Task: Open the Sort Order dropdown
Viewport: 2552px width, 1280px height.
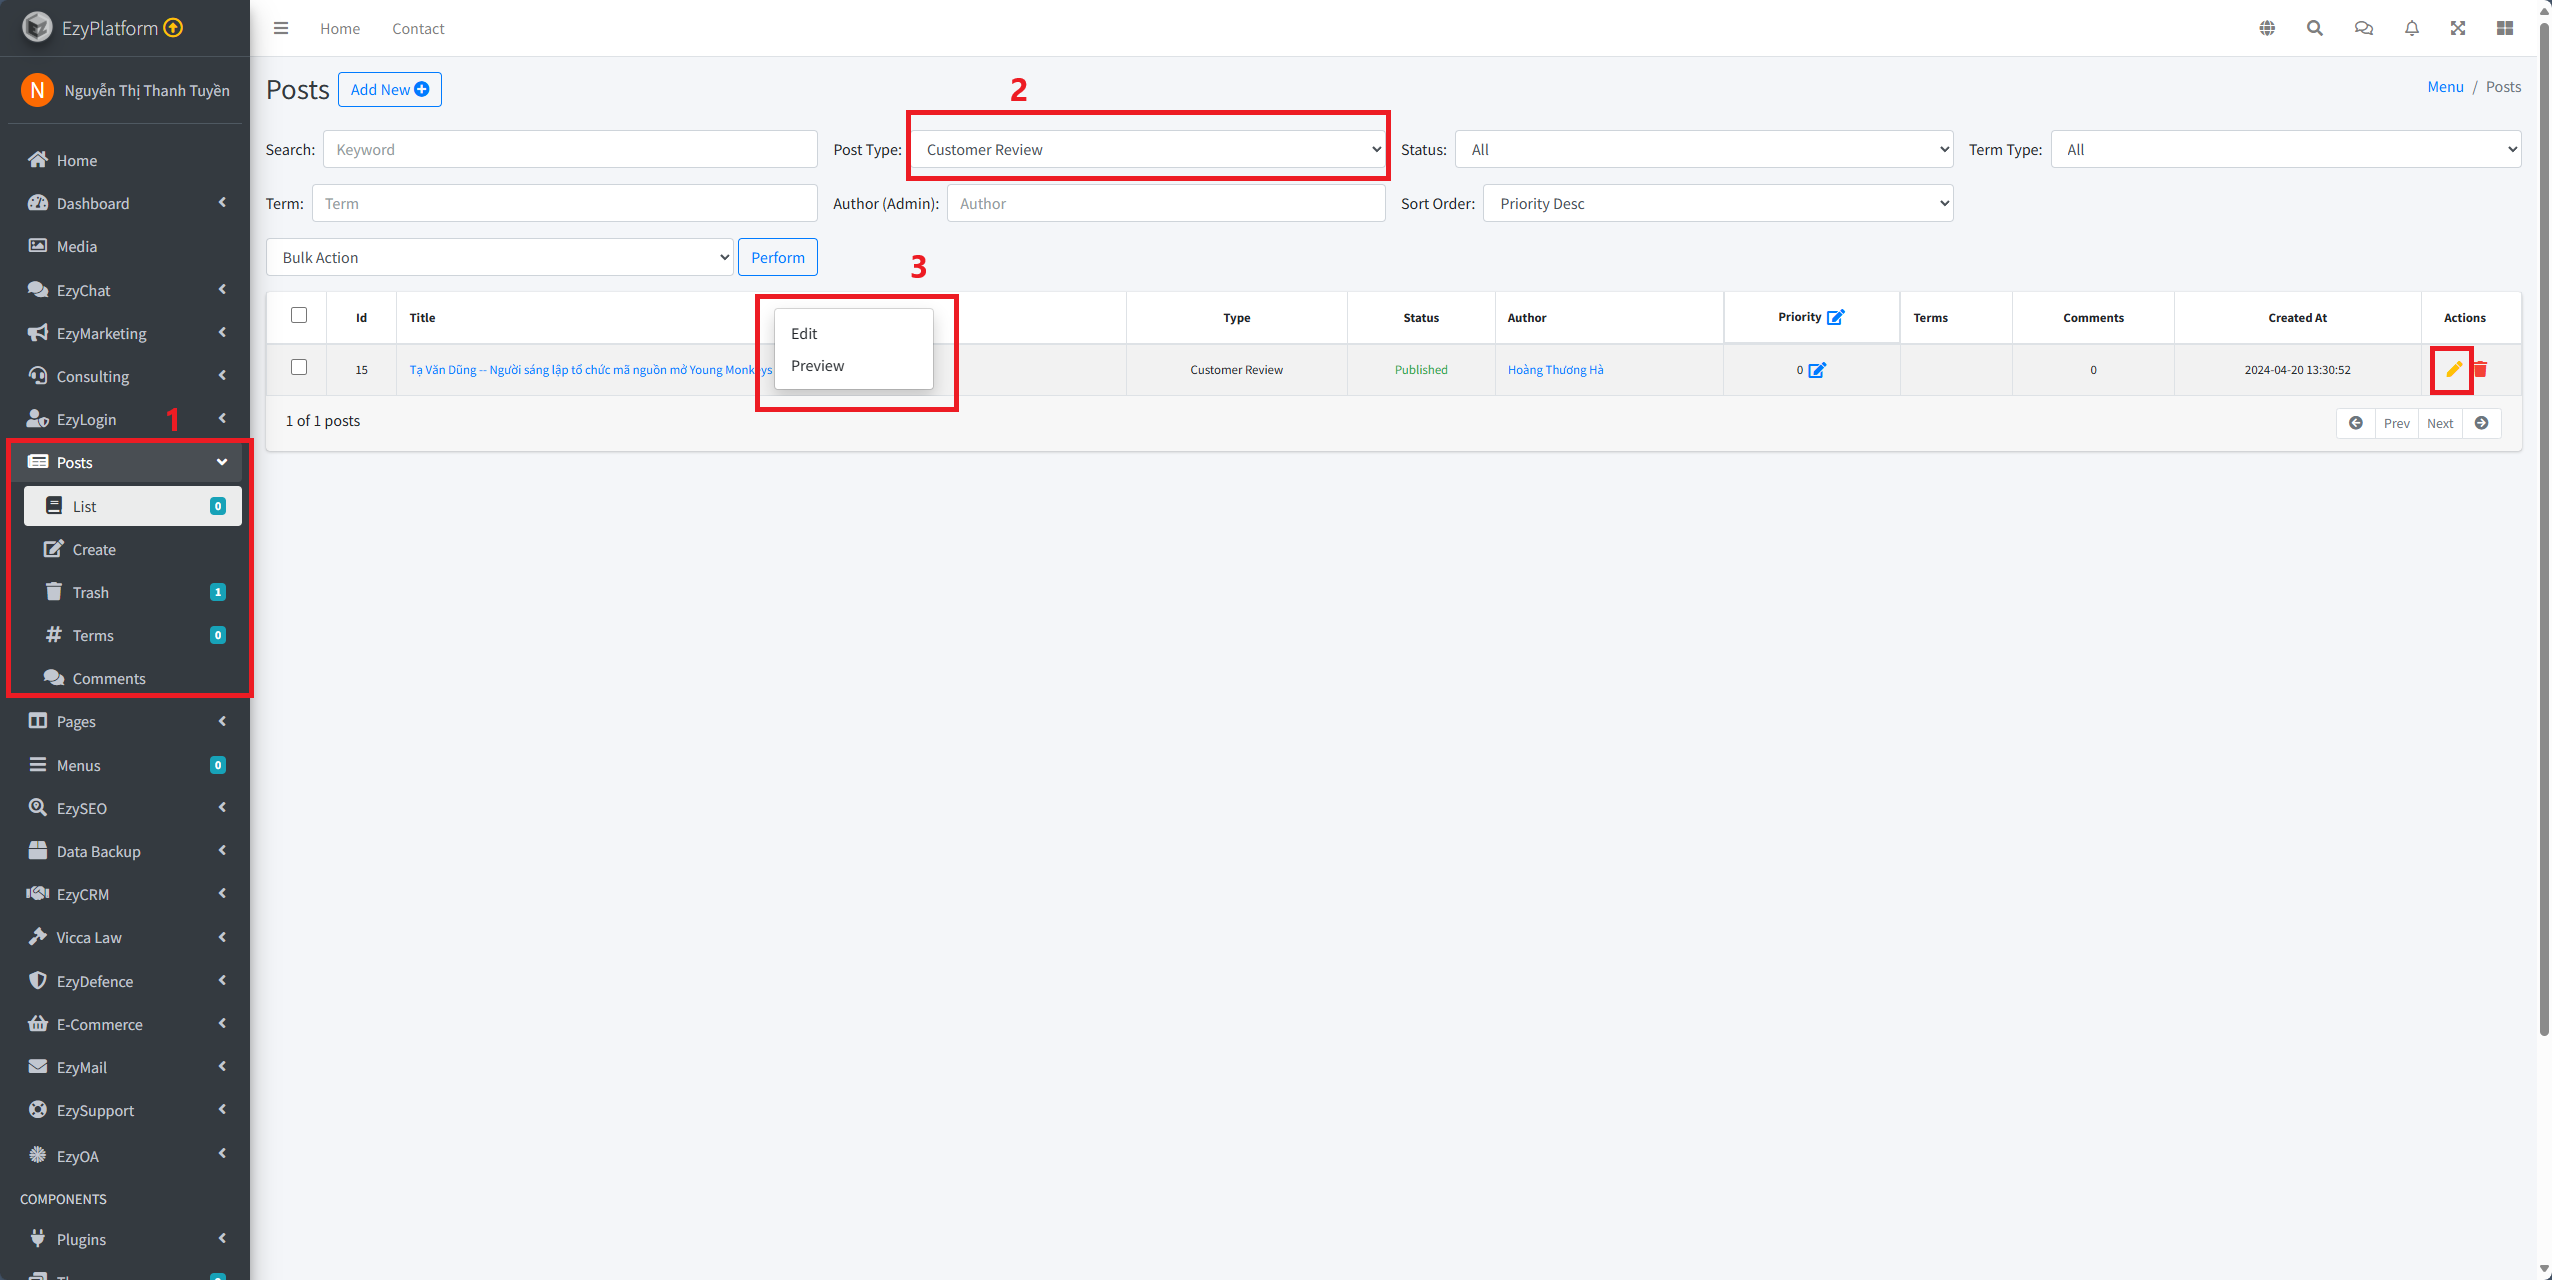Action: click(1718, 203)
